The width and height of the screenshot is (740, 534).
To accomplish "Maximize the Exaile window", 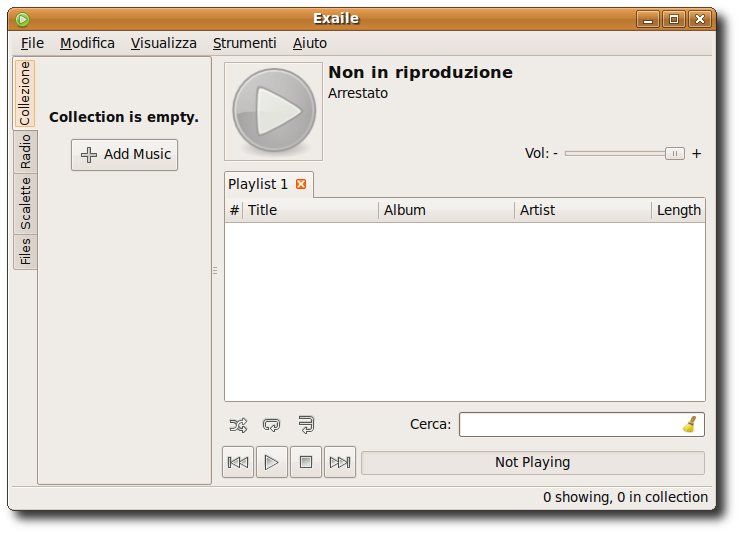I will [674, 19].
